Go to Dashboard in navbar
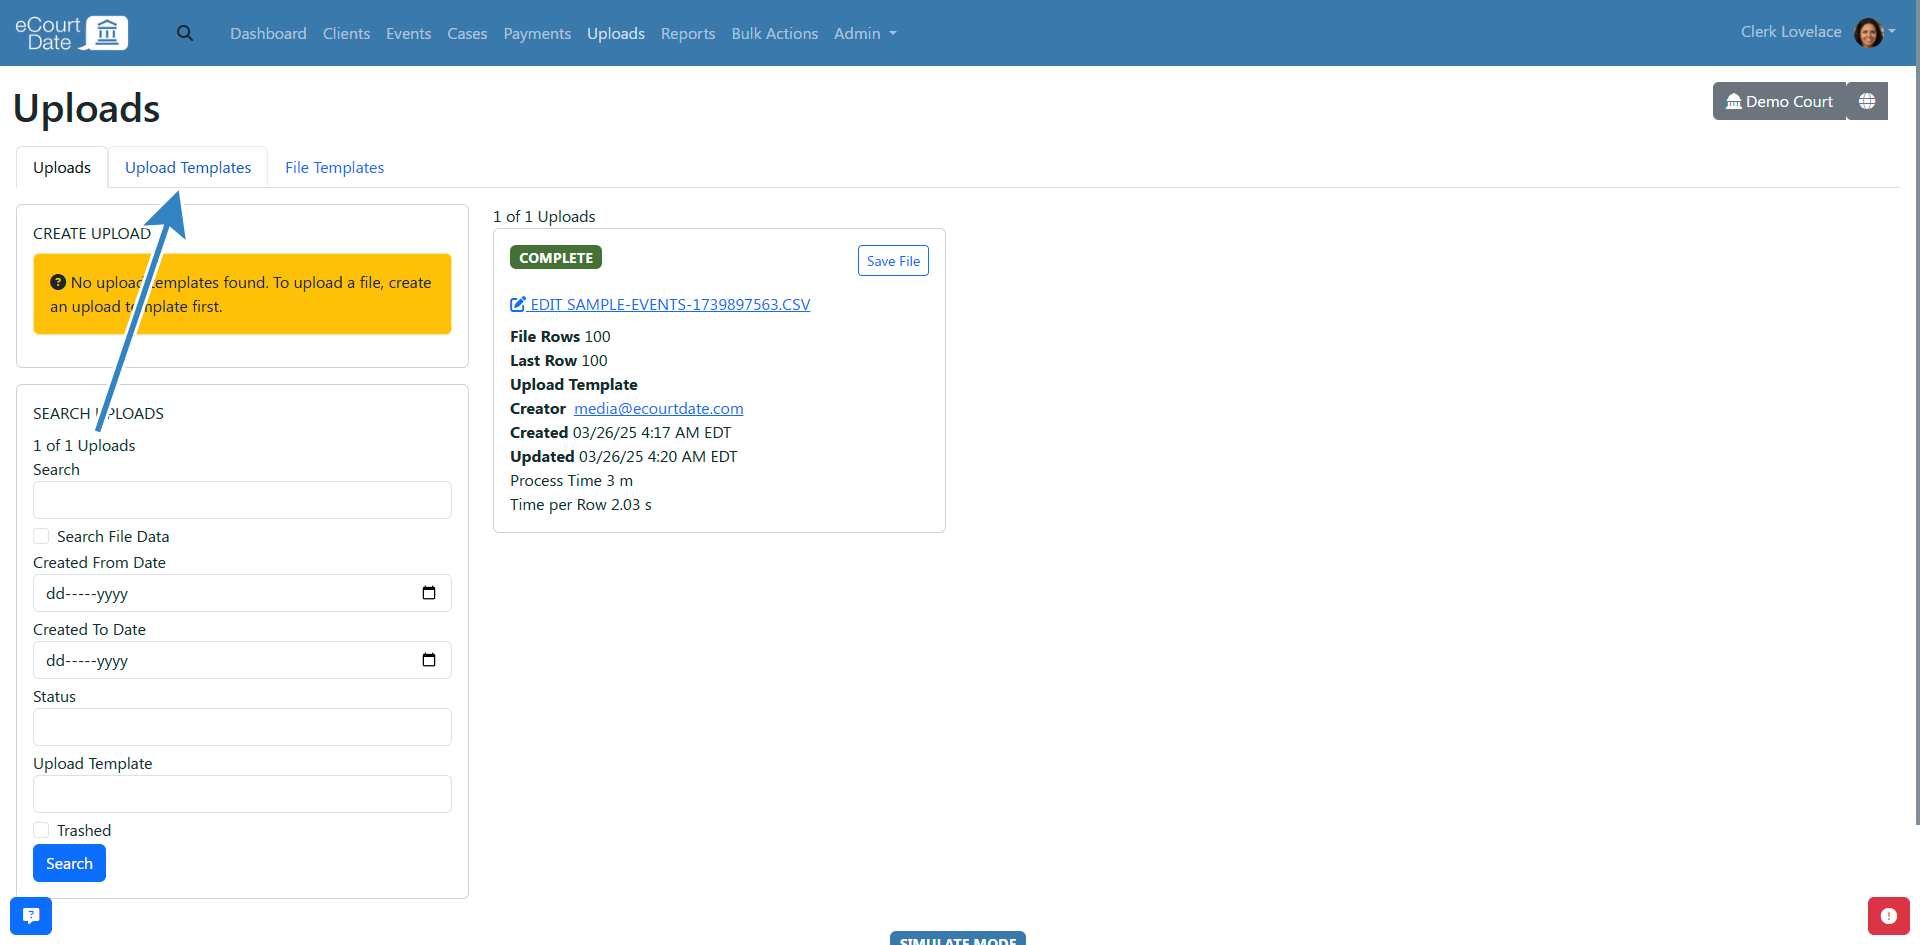Screen dimensions: 1920x945 point(268,33)
